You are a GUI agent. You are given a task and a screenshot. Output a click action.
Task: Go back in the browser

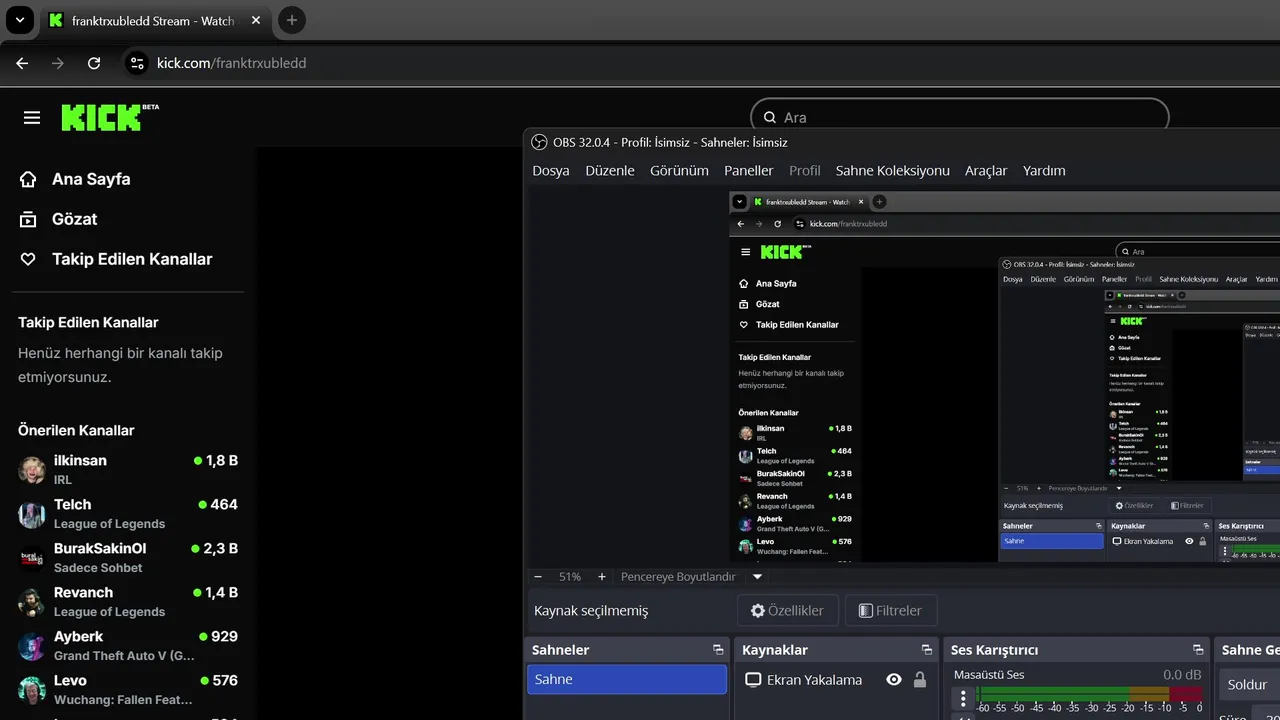[22, 63]
